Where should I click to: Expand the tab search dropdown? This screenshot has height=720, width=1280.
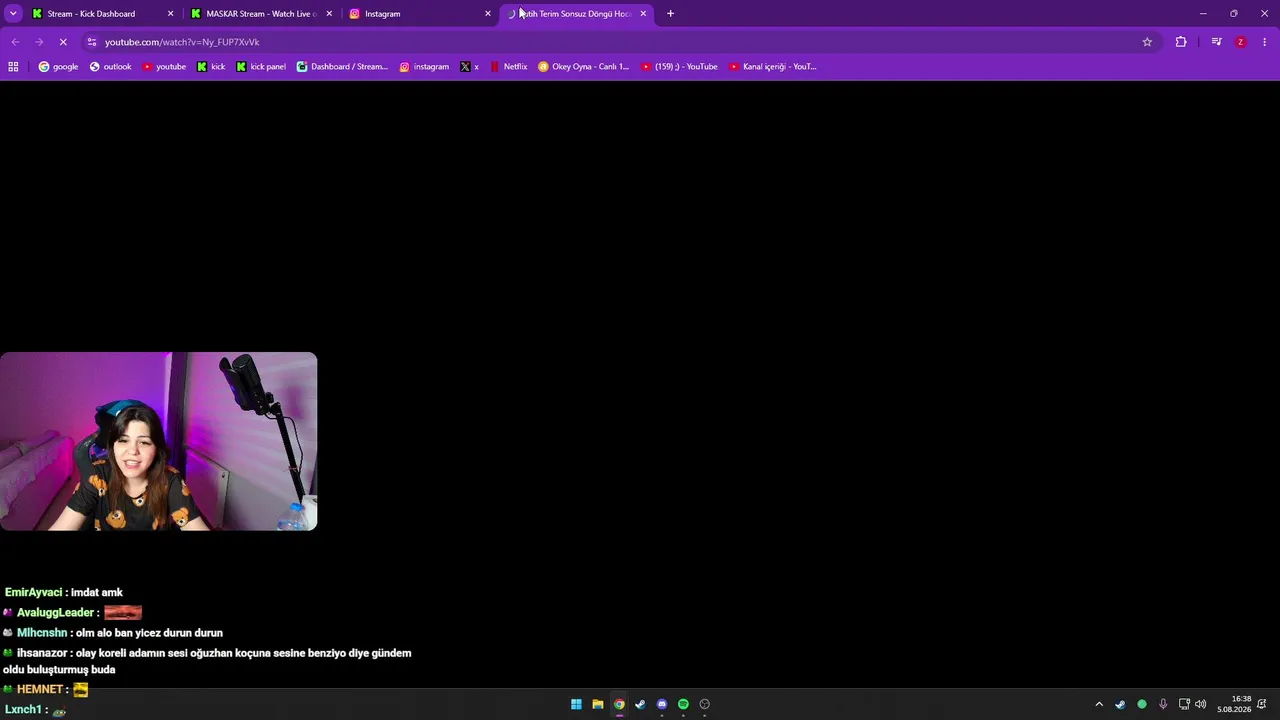pos(13,14)
